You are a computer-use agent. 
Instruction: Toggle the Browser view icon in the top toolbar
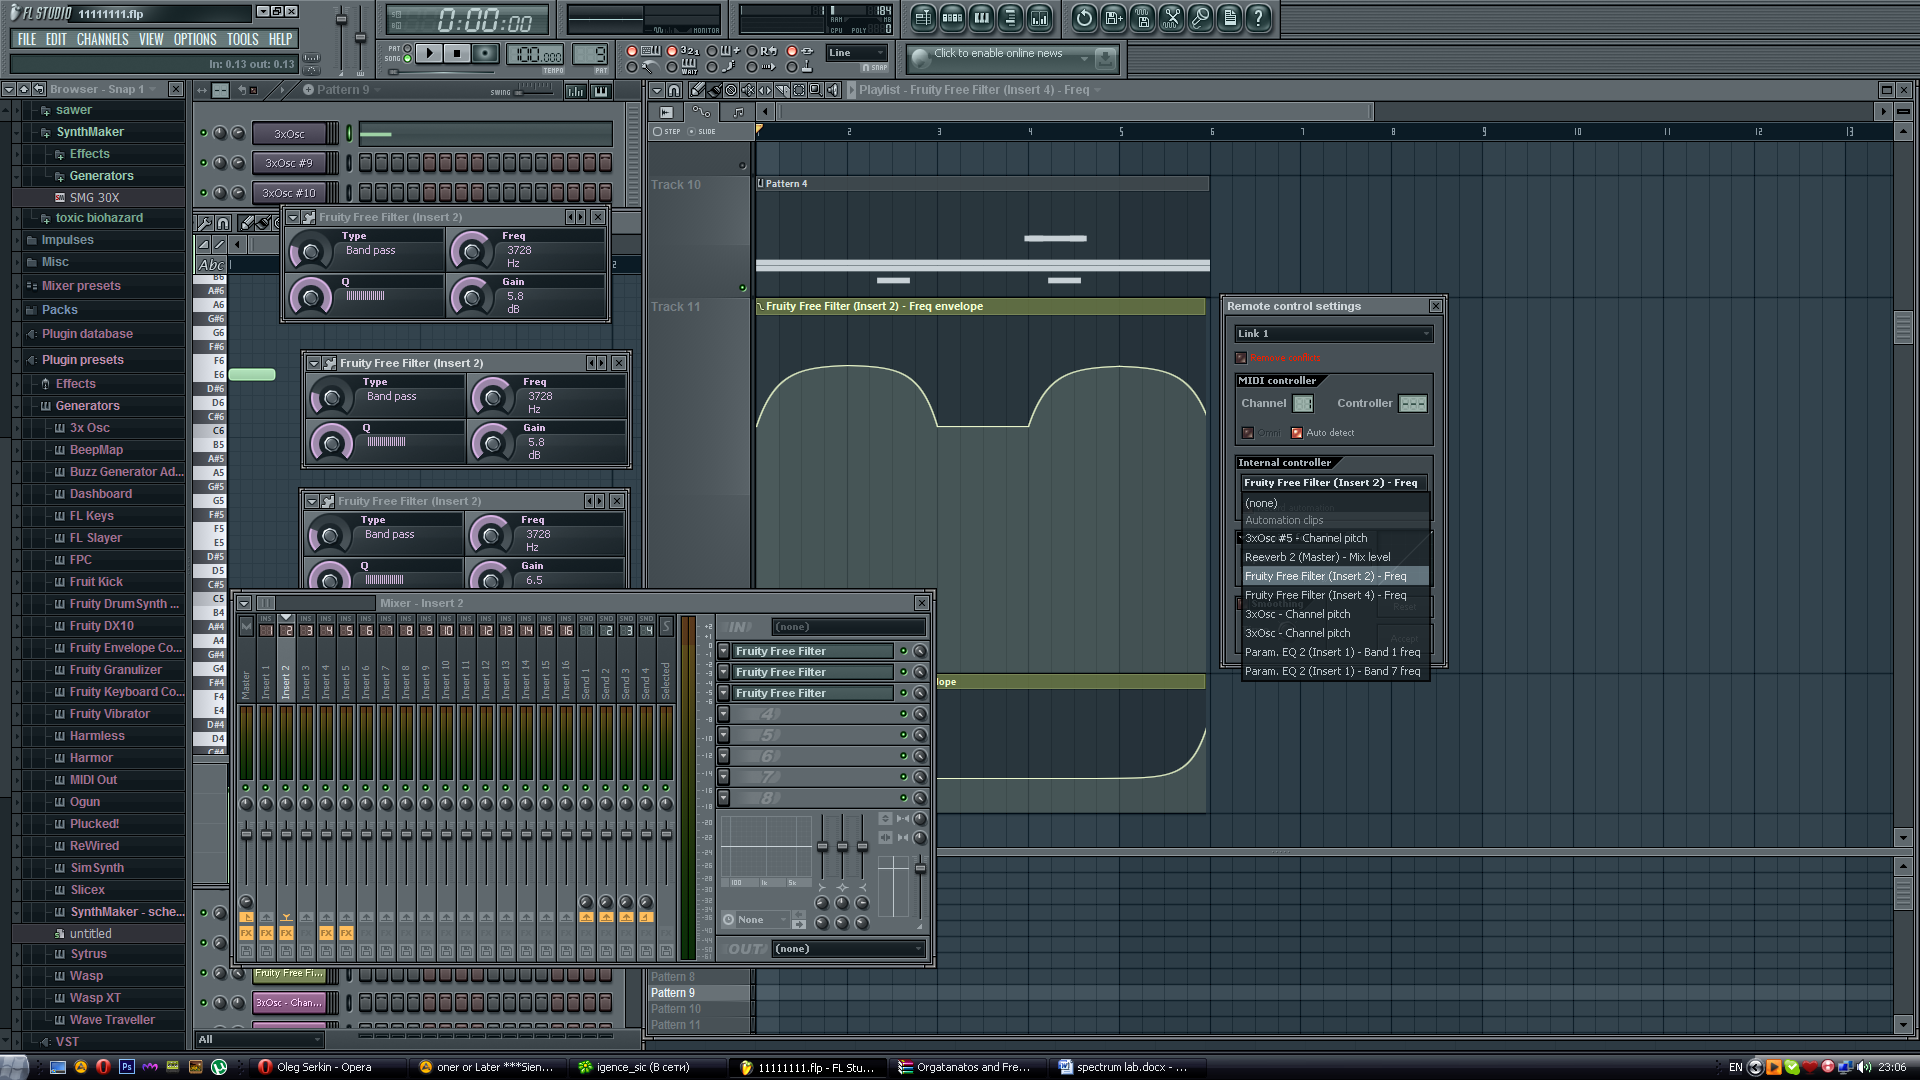(1010, 17)
